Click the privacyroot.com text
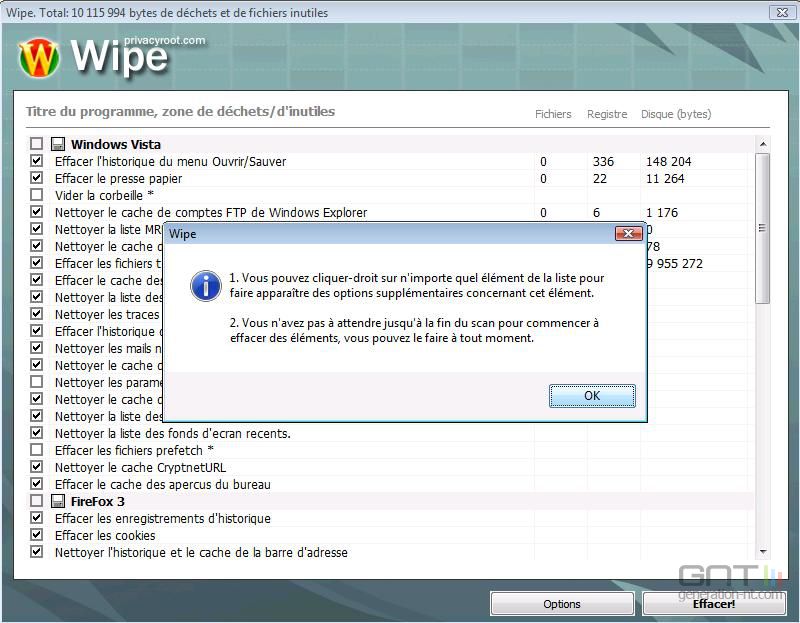Image resolution: width=800 pixels, height=623 pixels. pyautogui.click(x=164, y=40)
